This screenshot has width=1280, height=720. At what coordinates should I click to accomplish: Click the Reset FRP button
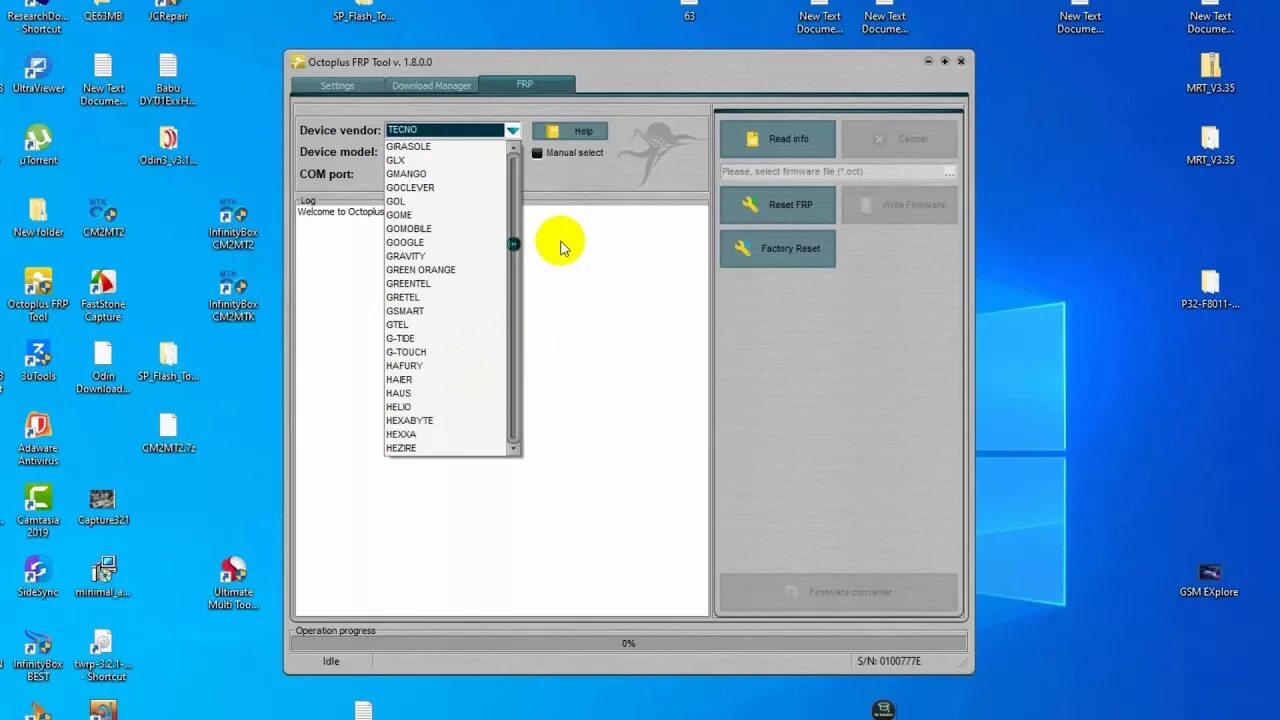777,205
